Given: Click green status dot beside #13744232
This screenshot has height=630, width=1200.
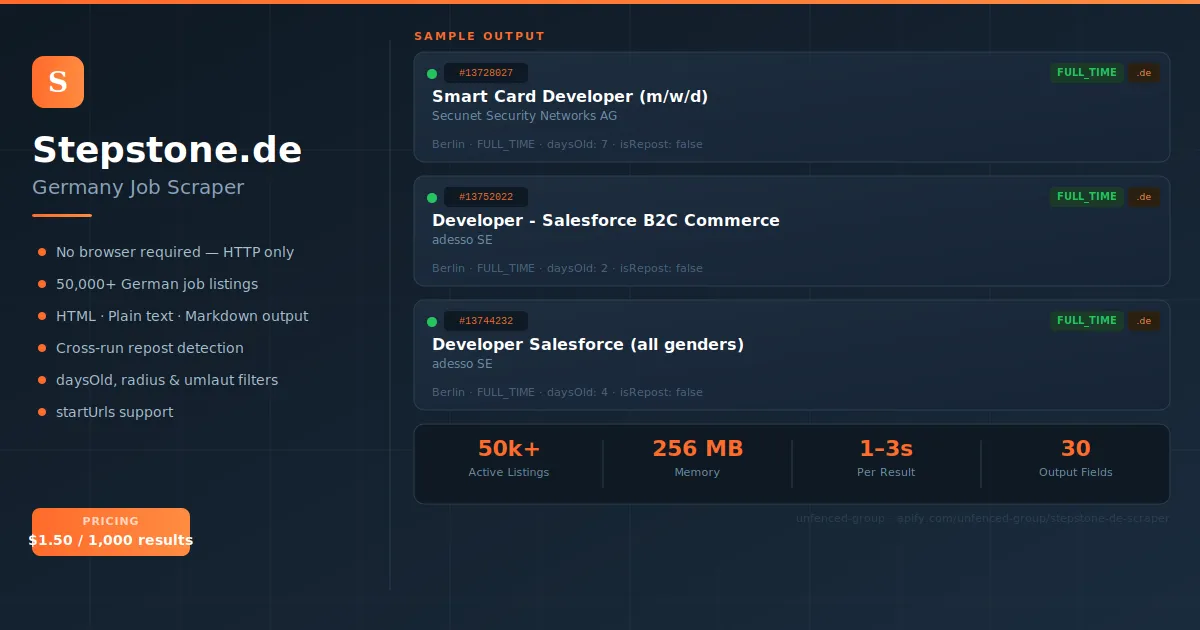Looking at the screenshot, I should 432,322.
